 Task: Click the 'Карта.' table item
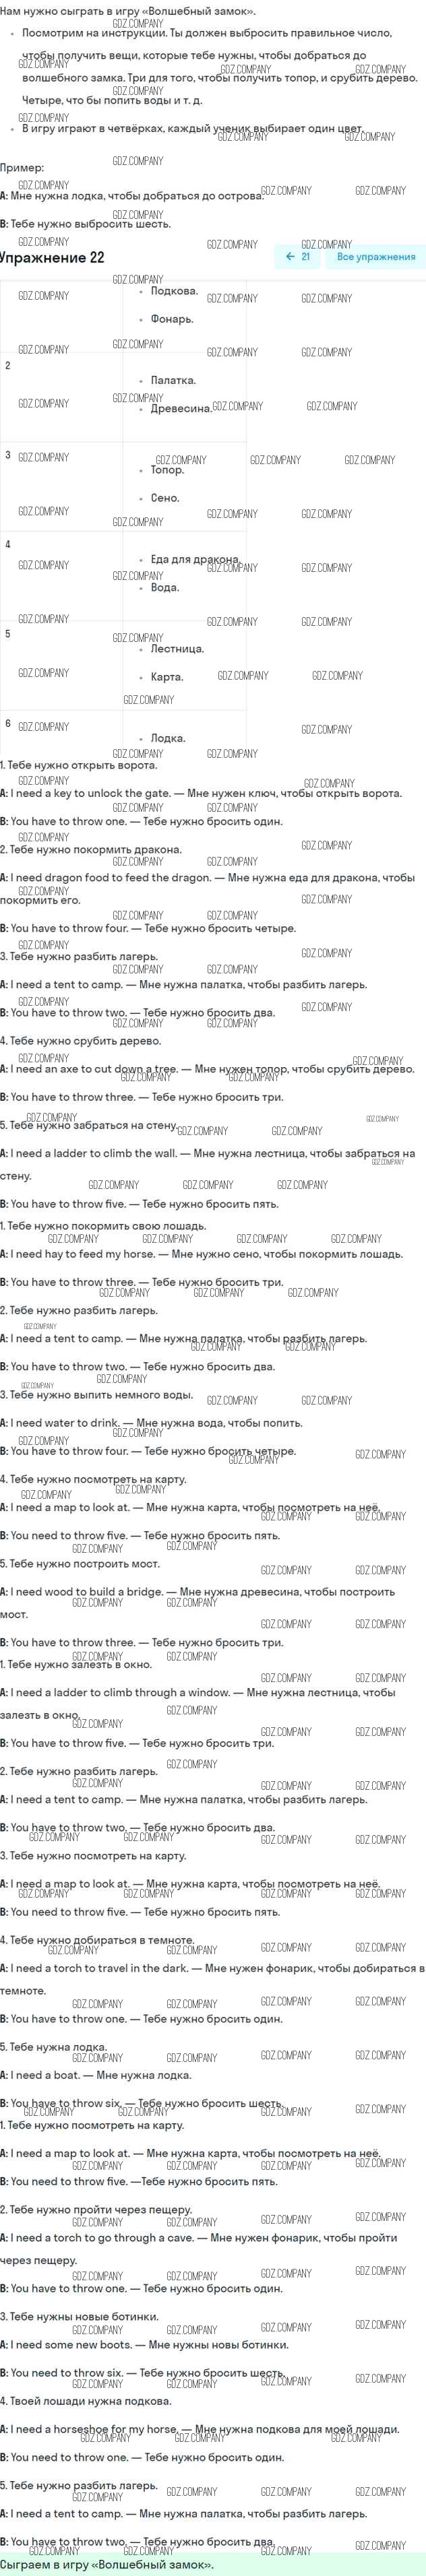167,677
